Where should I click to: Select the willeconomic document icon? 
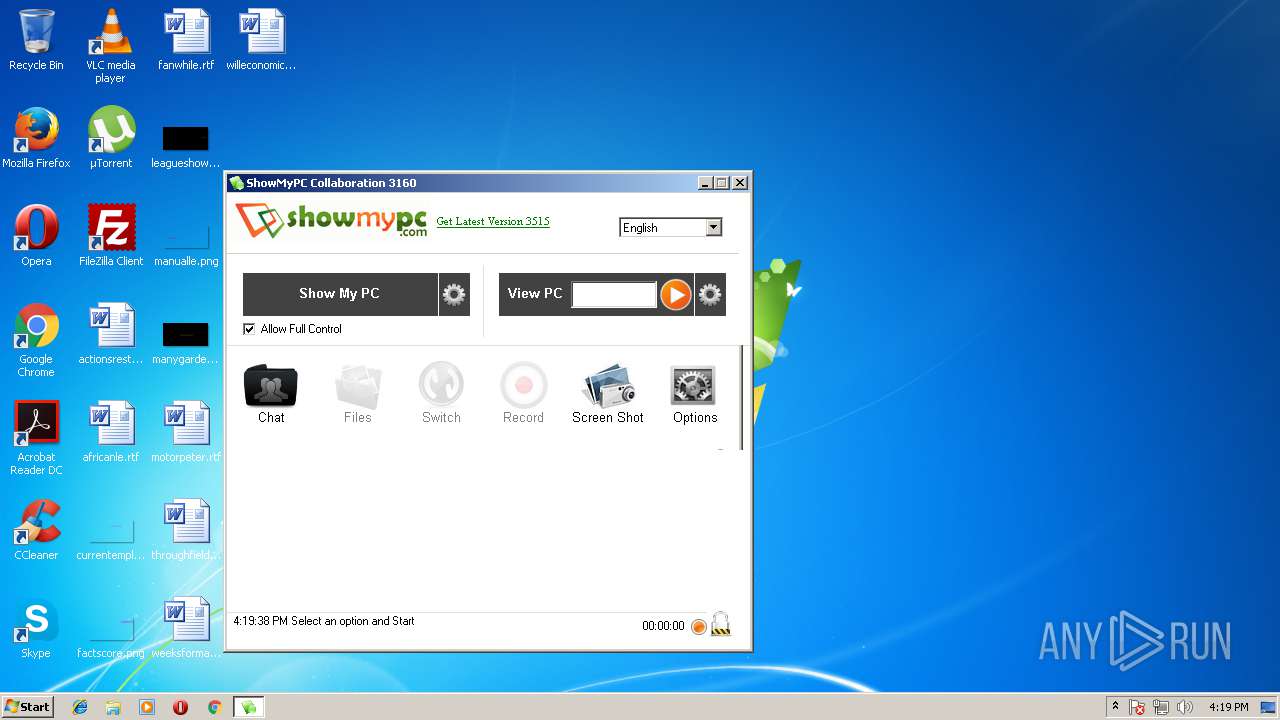pyautogui.click(x=261, y=40)
